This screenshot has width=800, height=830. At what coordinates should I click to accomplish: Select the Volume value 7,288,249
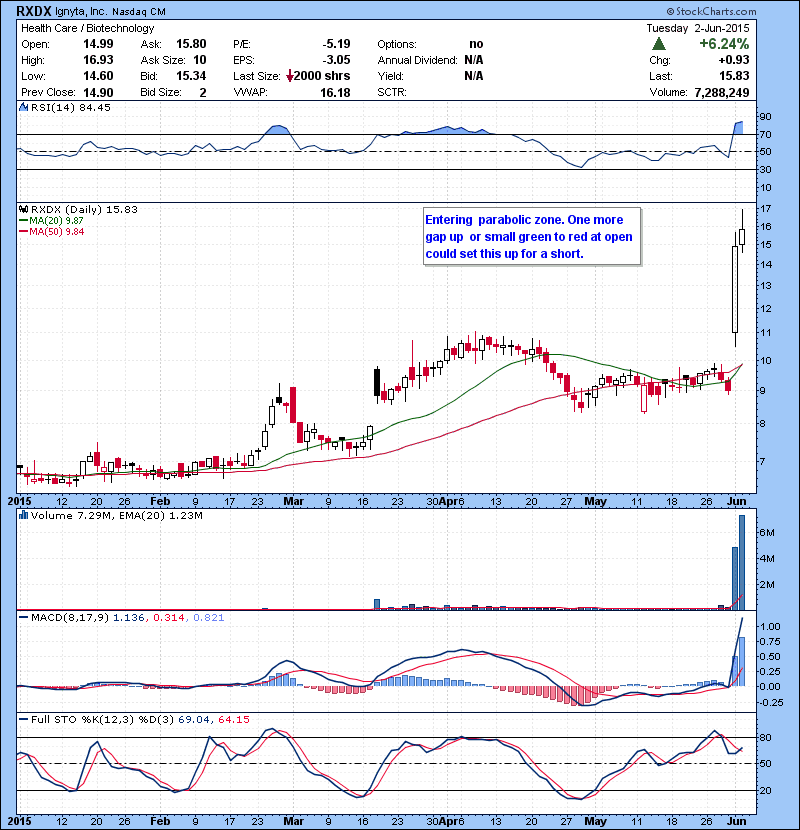[x=721, y=93]
